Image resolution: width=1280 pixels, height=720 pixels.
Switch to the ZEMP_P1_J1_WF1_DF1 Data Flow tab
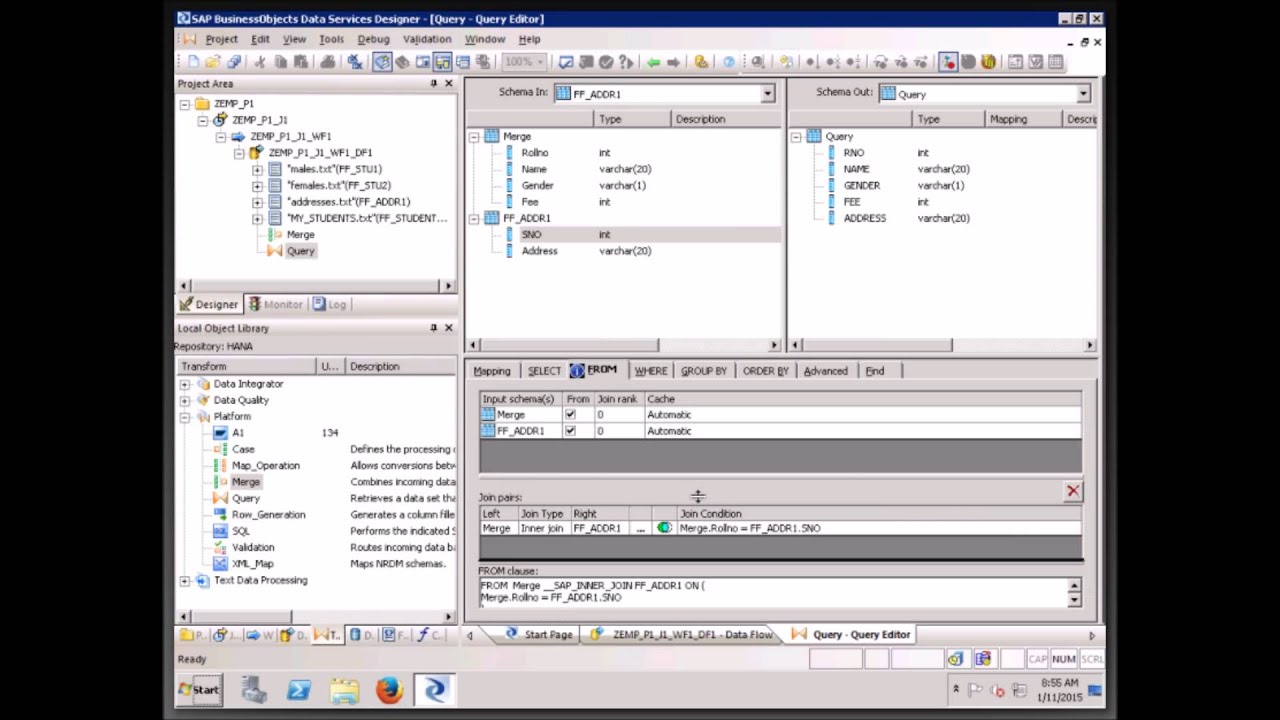click(684, 635)
